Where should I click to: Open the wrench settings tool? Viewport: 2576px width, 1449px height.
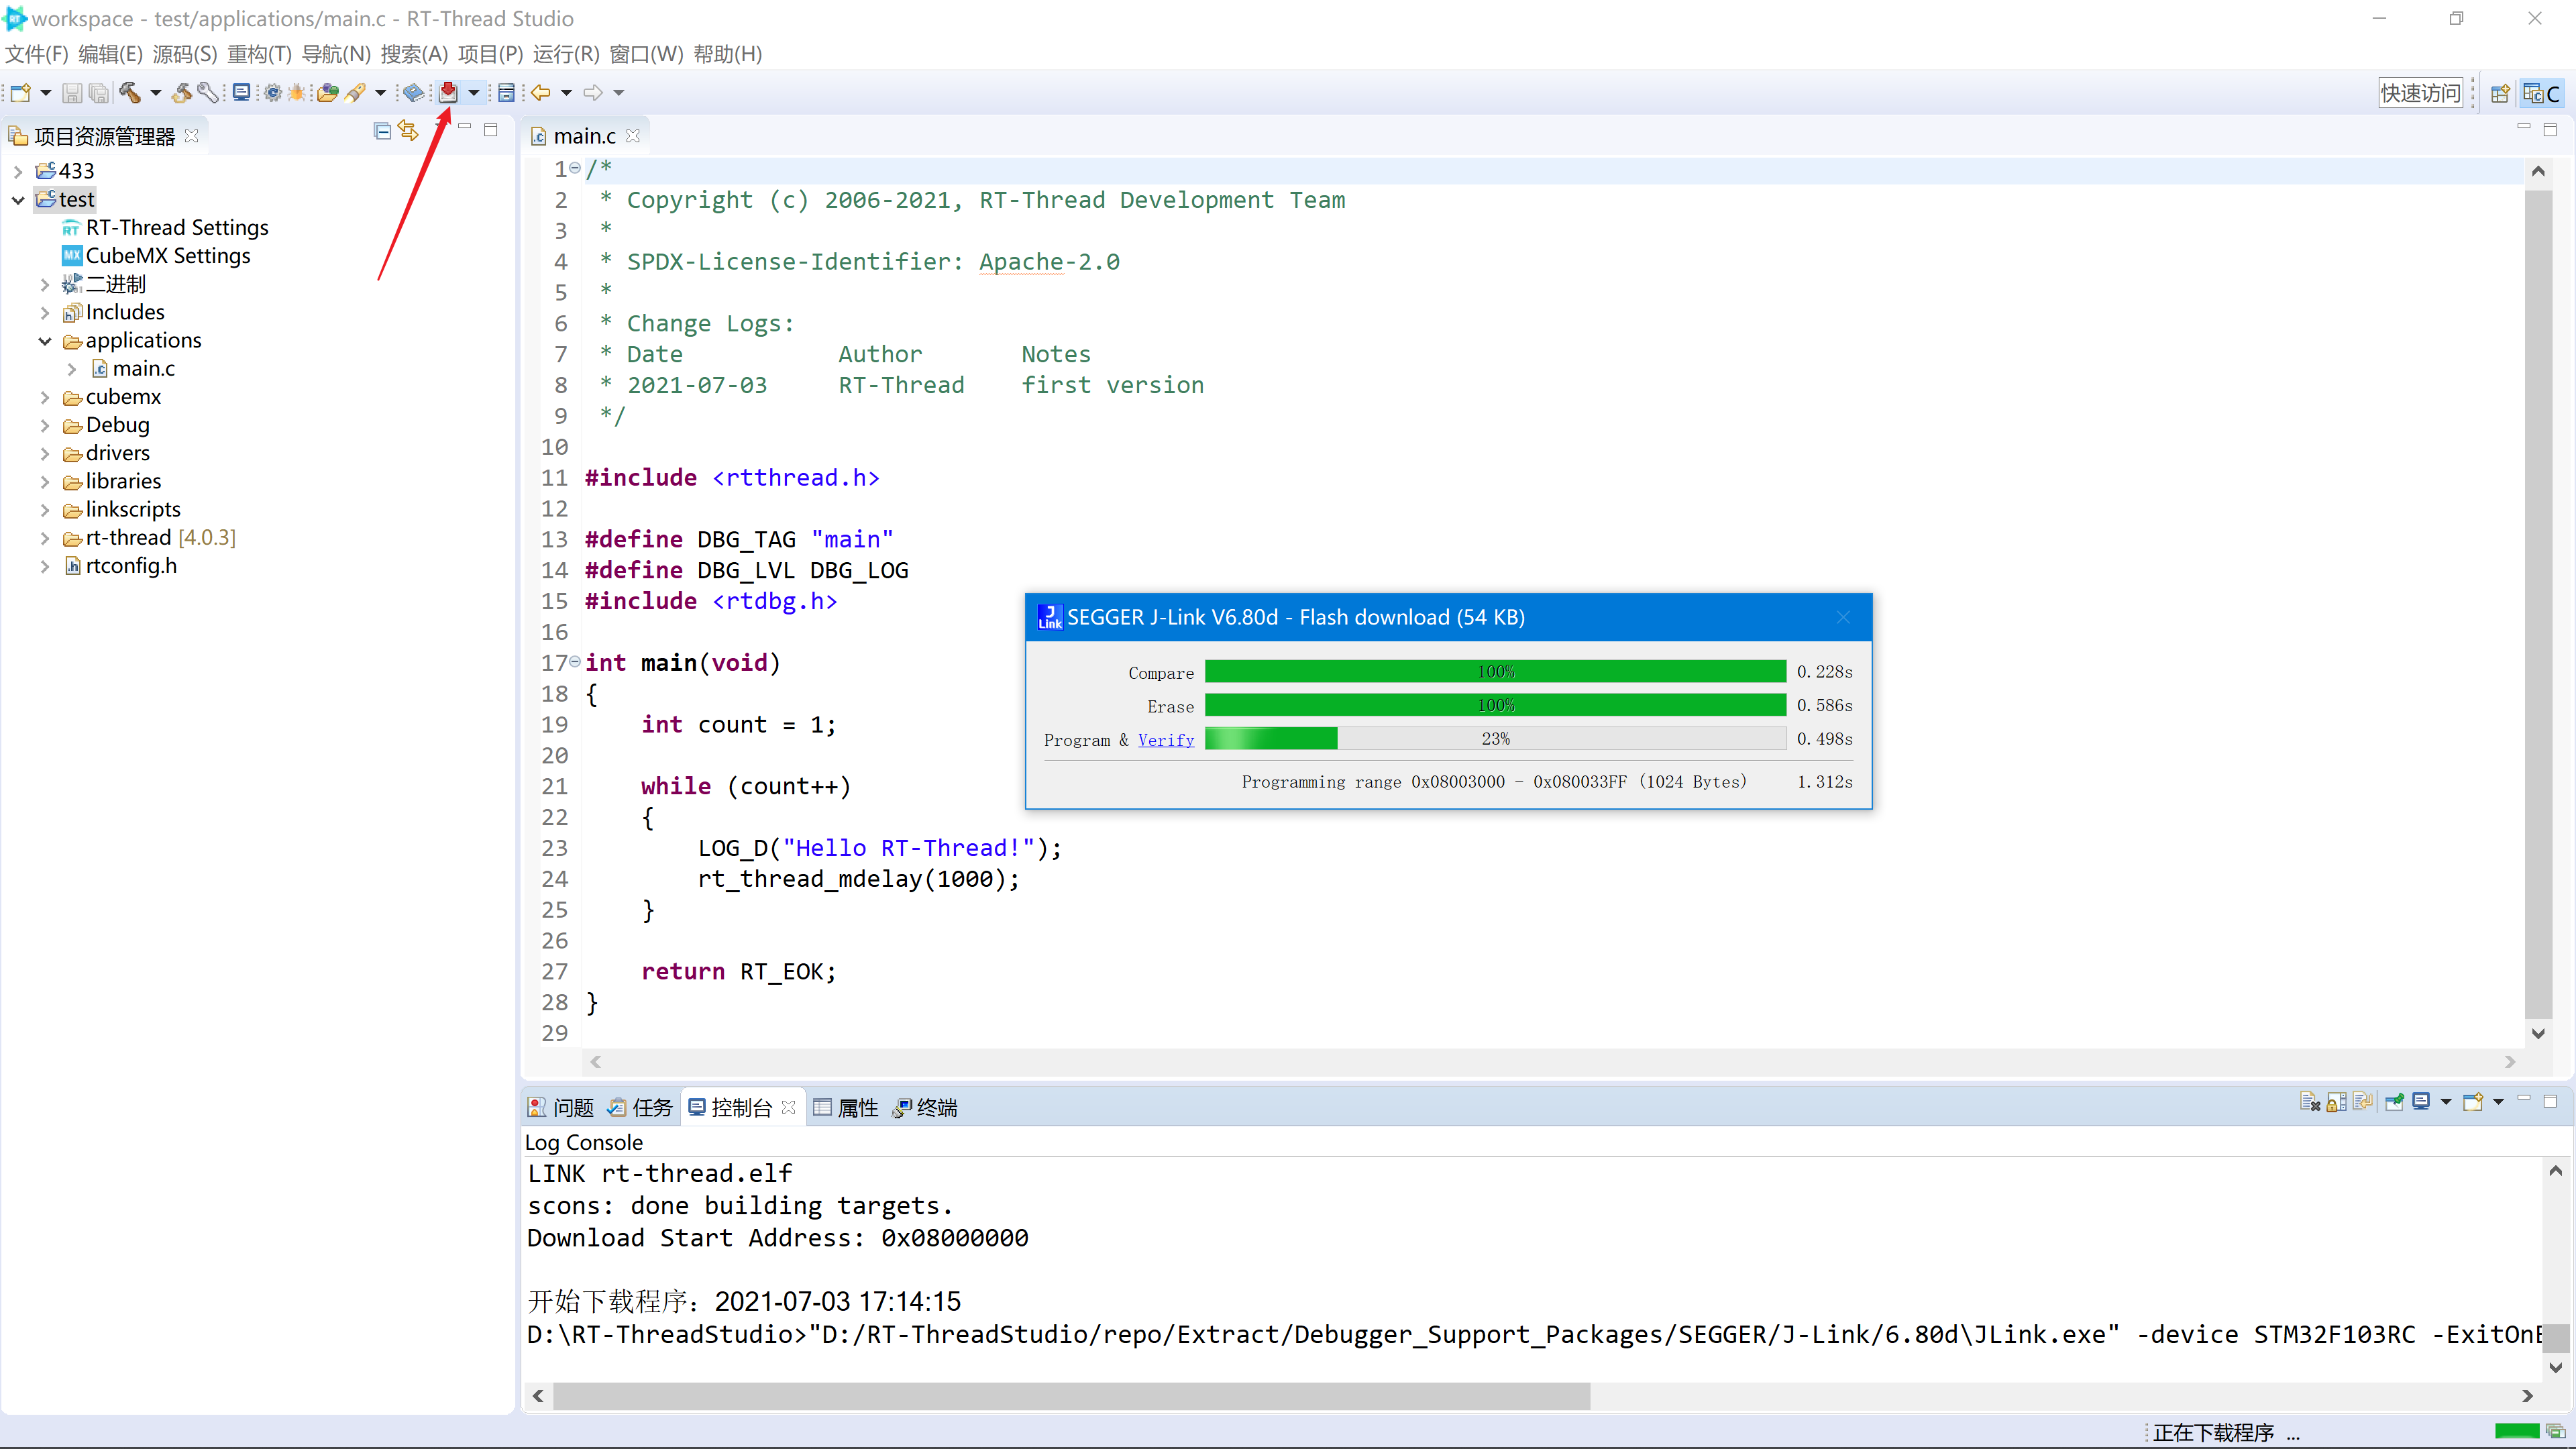pyautogui.click(x=208, y=93)
